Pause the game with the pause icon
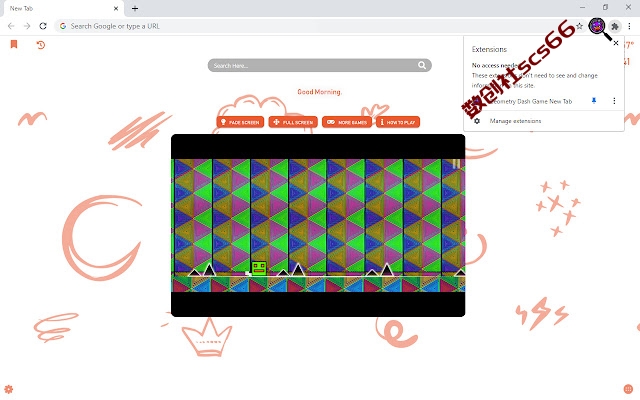 (456, 164)
